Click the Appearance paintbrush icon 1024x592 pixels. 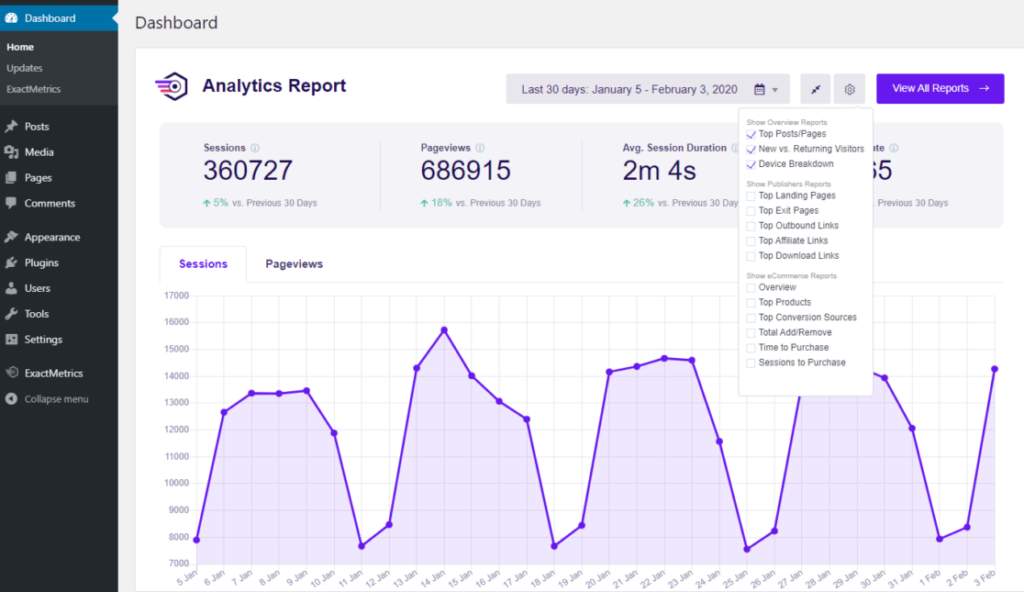coord(13,237)
